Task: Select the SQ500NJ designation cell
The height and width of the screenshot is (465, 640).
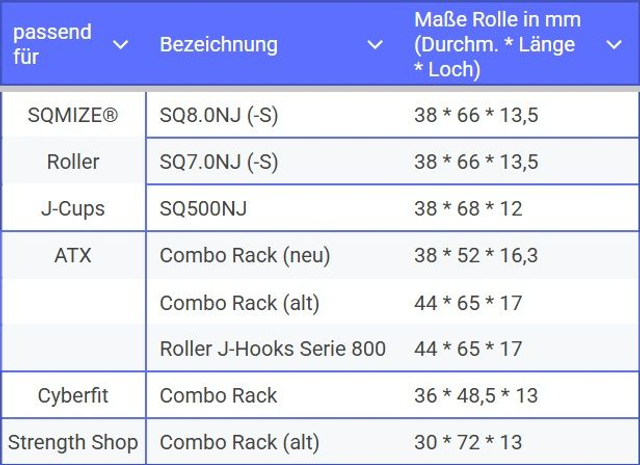Action: point(204,209)
